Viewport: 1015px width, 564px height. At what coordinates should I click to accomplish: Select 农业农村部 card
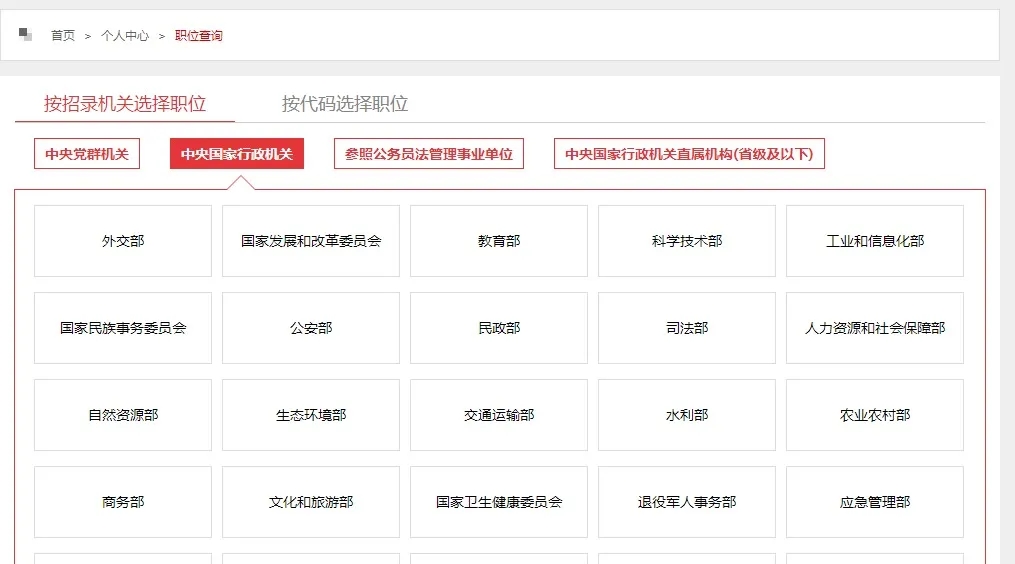pyautogui.click(x=875, y=415)
